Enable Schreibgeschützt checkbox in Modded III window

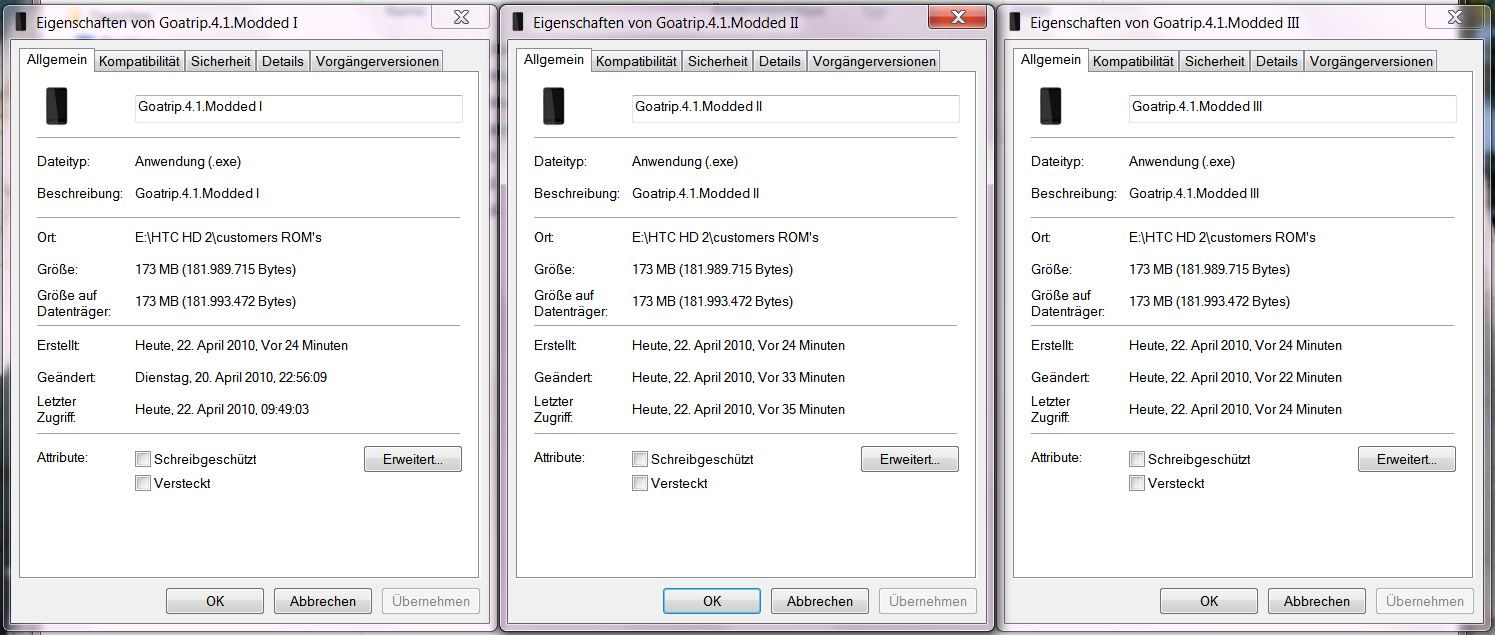point(1137,459)
